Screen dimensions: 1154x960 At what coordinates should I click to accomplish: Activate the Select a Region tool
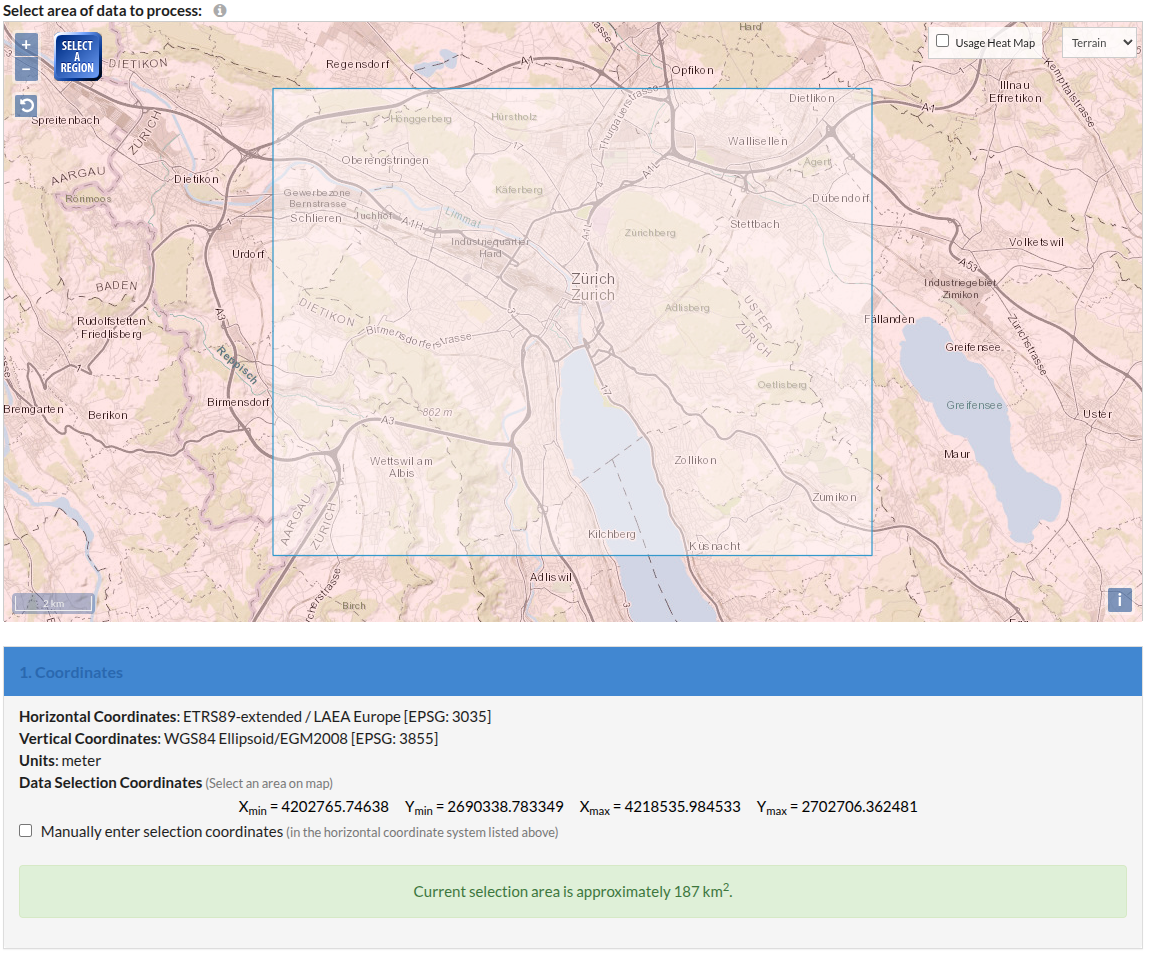point(77,57)
